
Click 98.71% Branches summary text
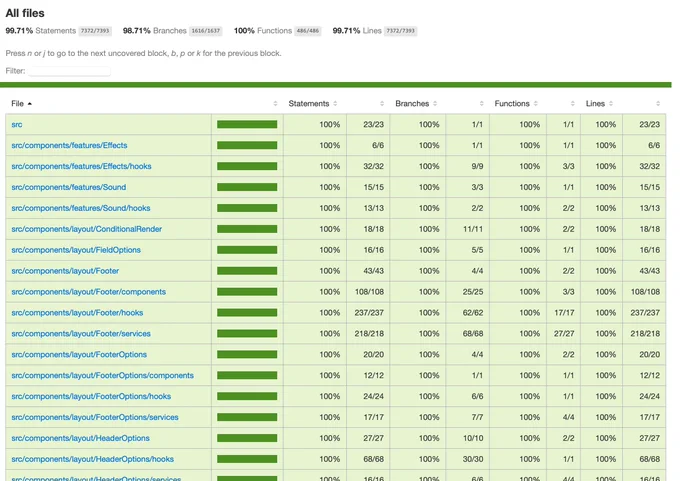pyautogui.click(x=154, y=31)
